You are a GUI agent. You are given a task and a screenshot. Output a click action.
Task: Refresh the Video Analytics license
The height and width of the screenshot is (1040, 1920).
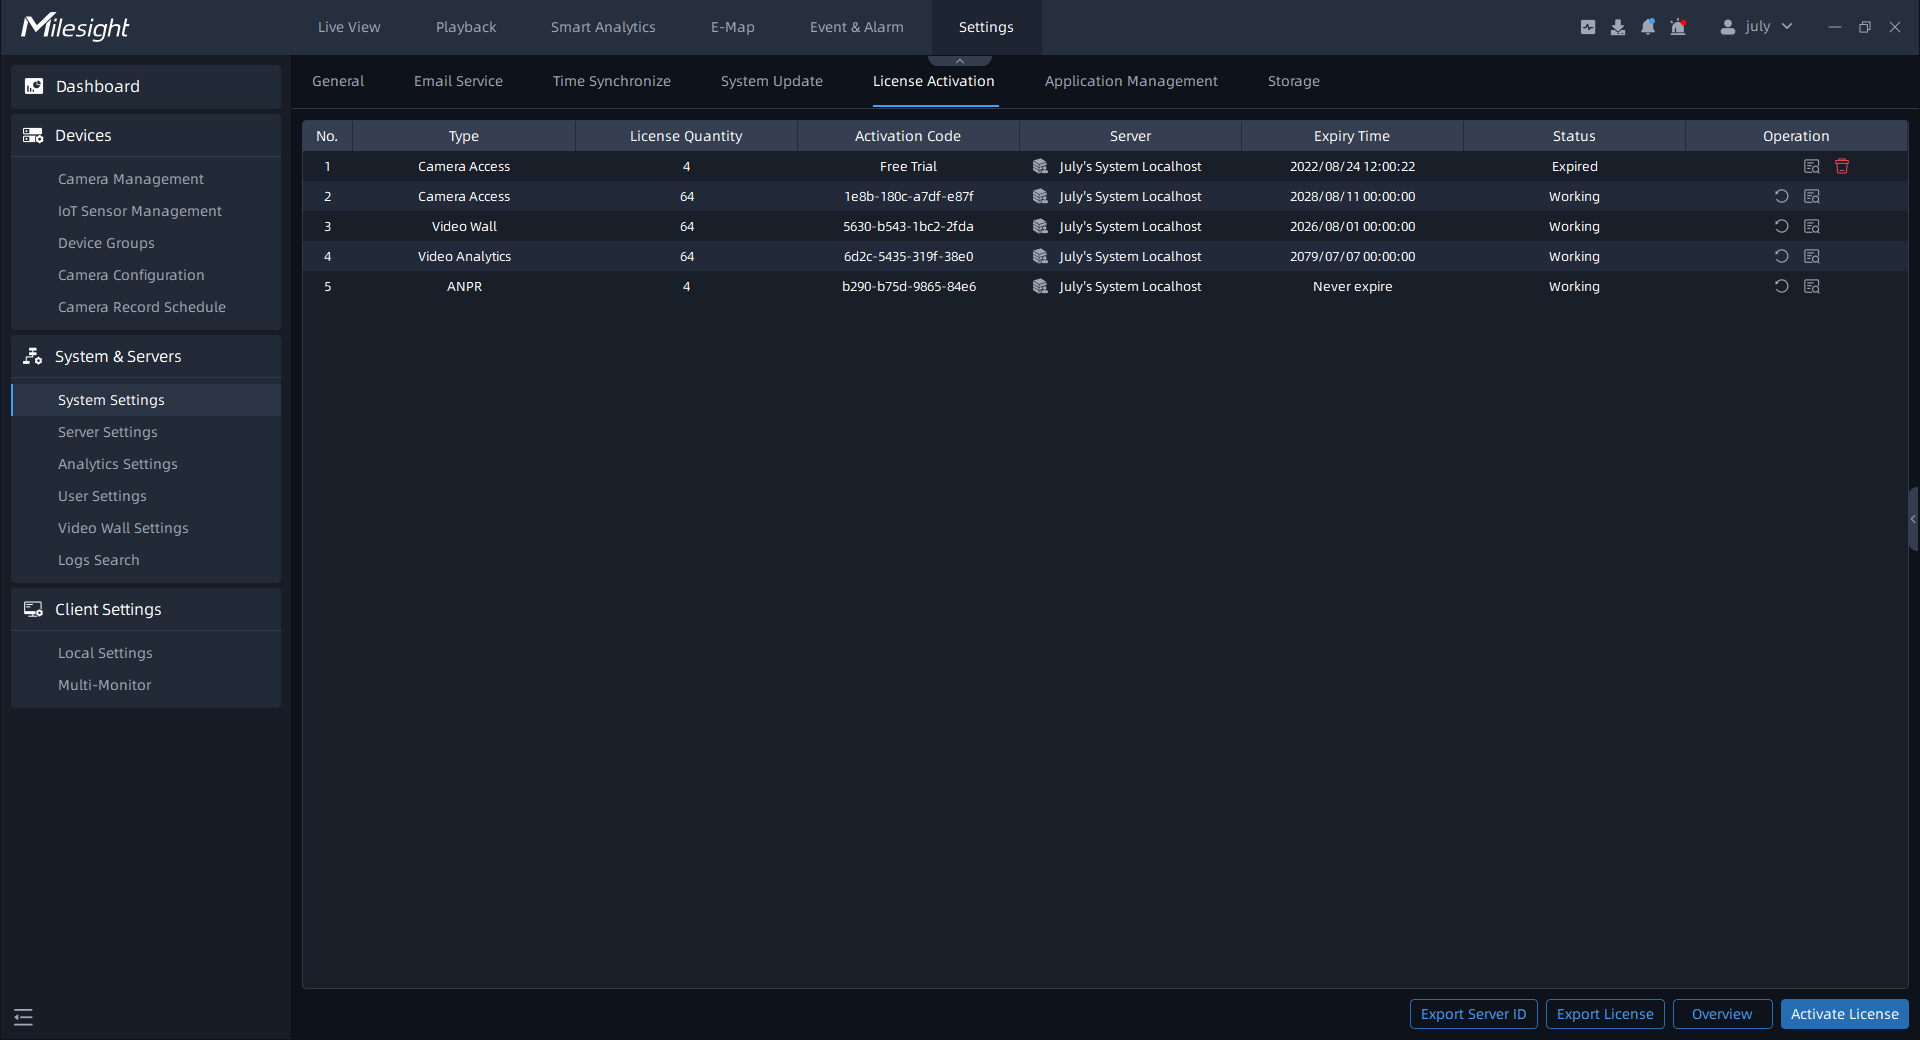(x=1781, y=257)
